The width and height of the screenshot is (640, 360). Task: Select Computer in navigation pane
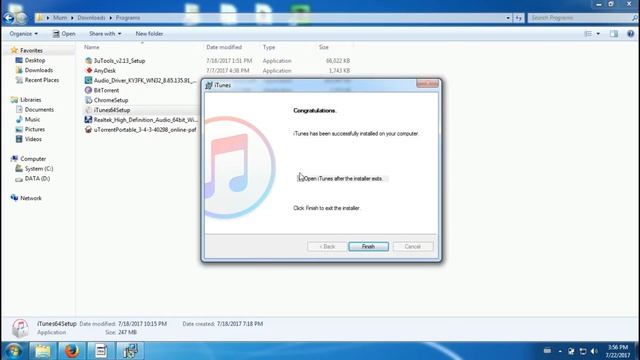pos(33,159)
